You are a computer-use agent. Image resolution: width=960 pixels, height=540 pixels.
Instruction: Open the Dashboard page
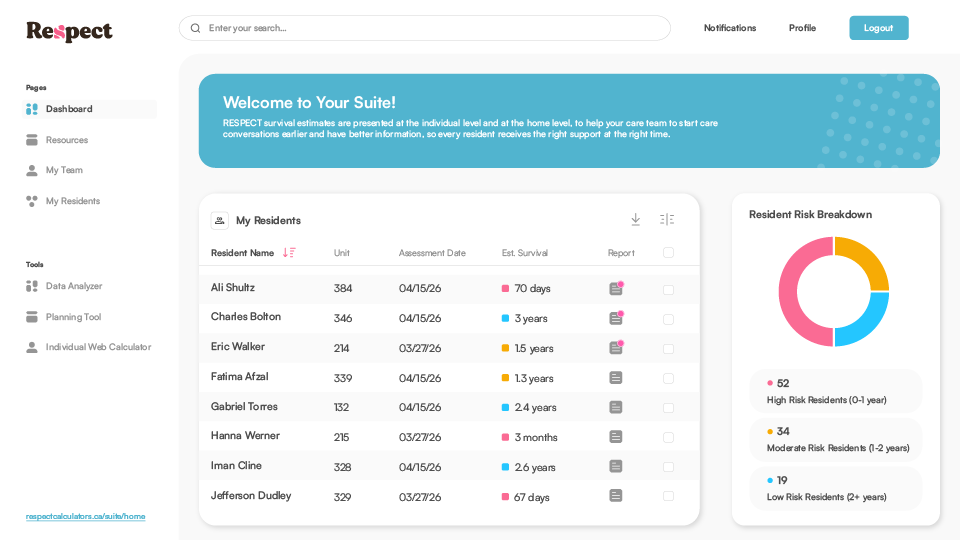pyautogui.click(x=89, y=109)
